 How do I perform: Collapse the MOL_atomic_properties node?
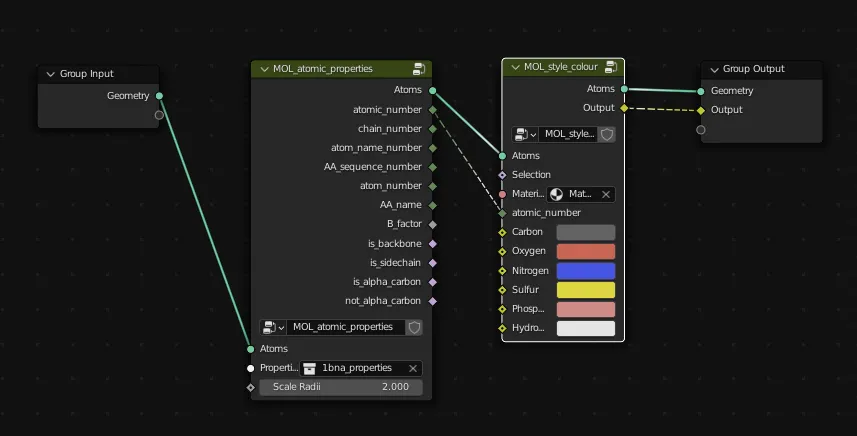point(265,69)
